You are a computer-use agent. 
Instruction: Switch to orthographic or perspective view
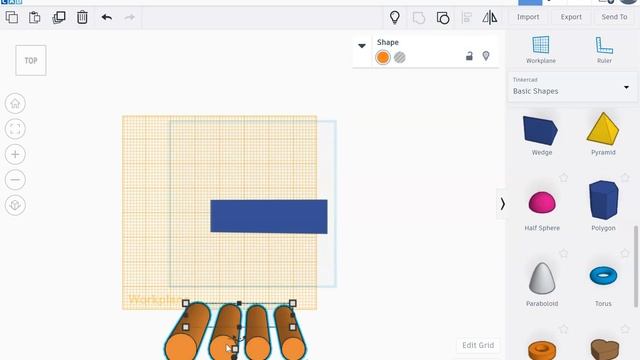[15, 205]
